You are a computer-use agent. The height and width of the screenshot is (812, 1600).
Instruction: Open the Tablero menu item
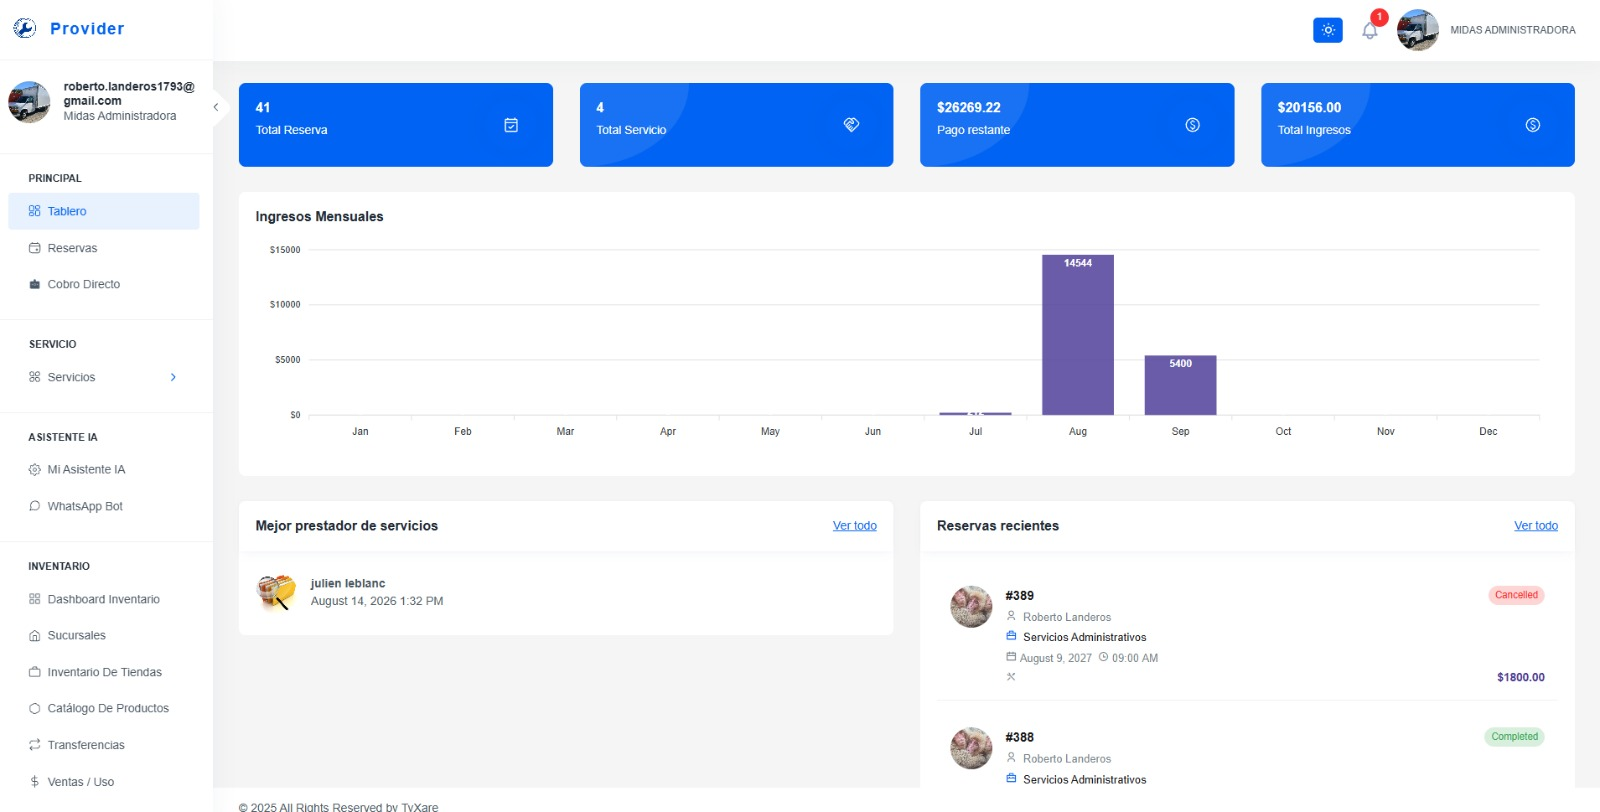click(104, 211)
